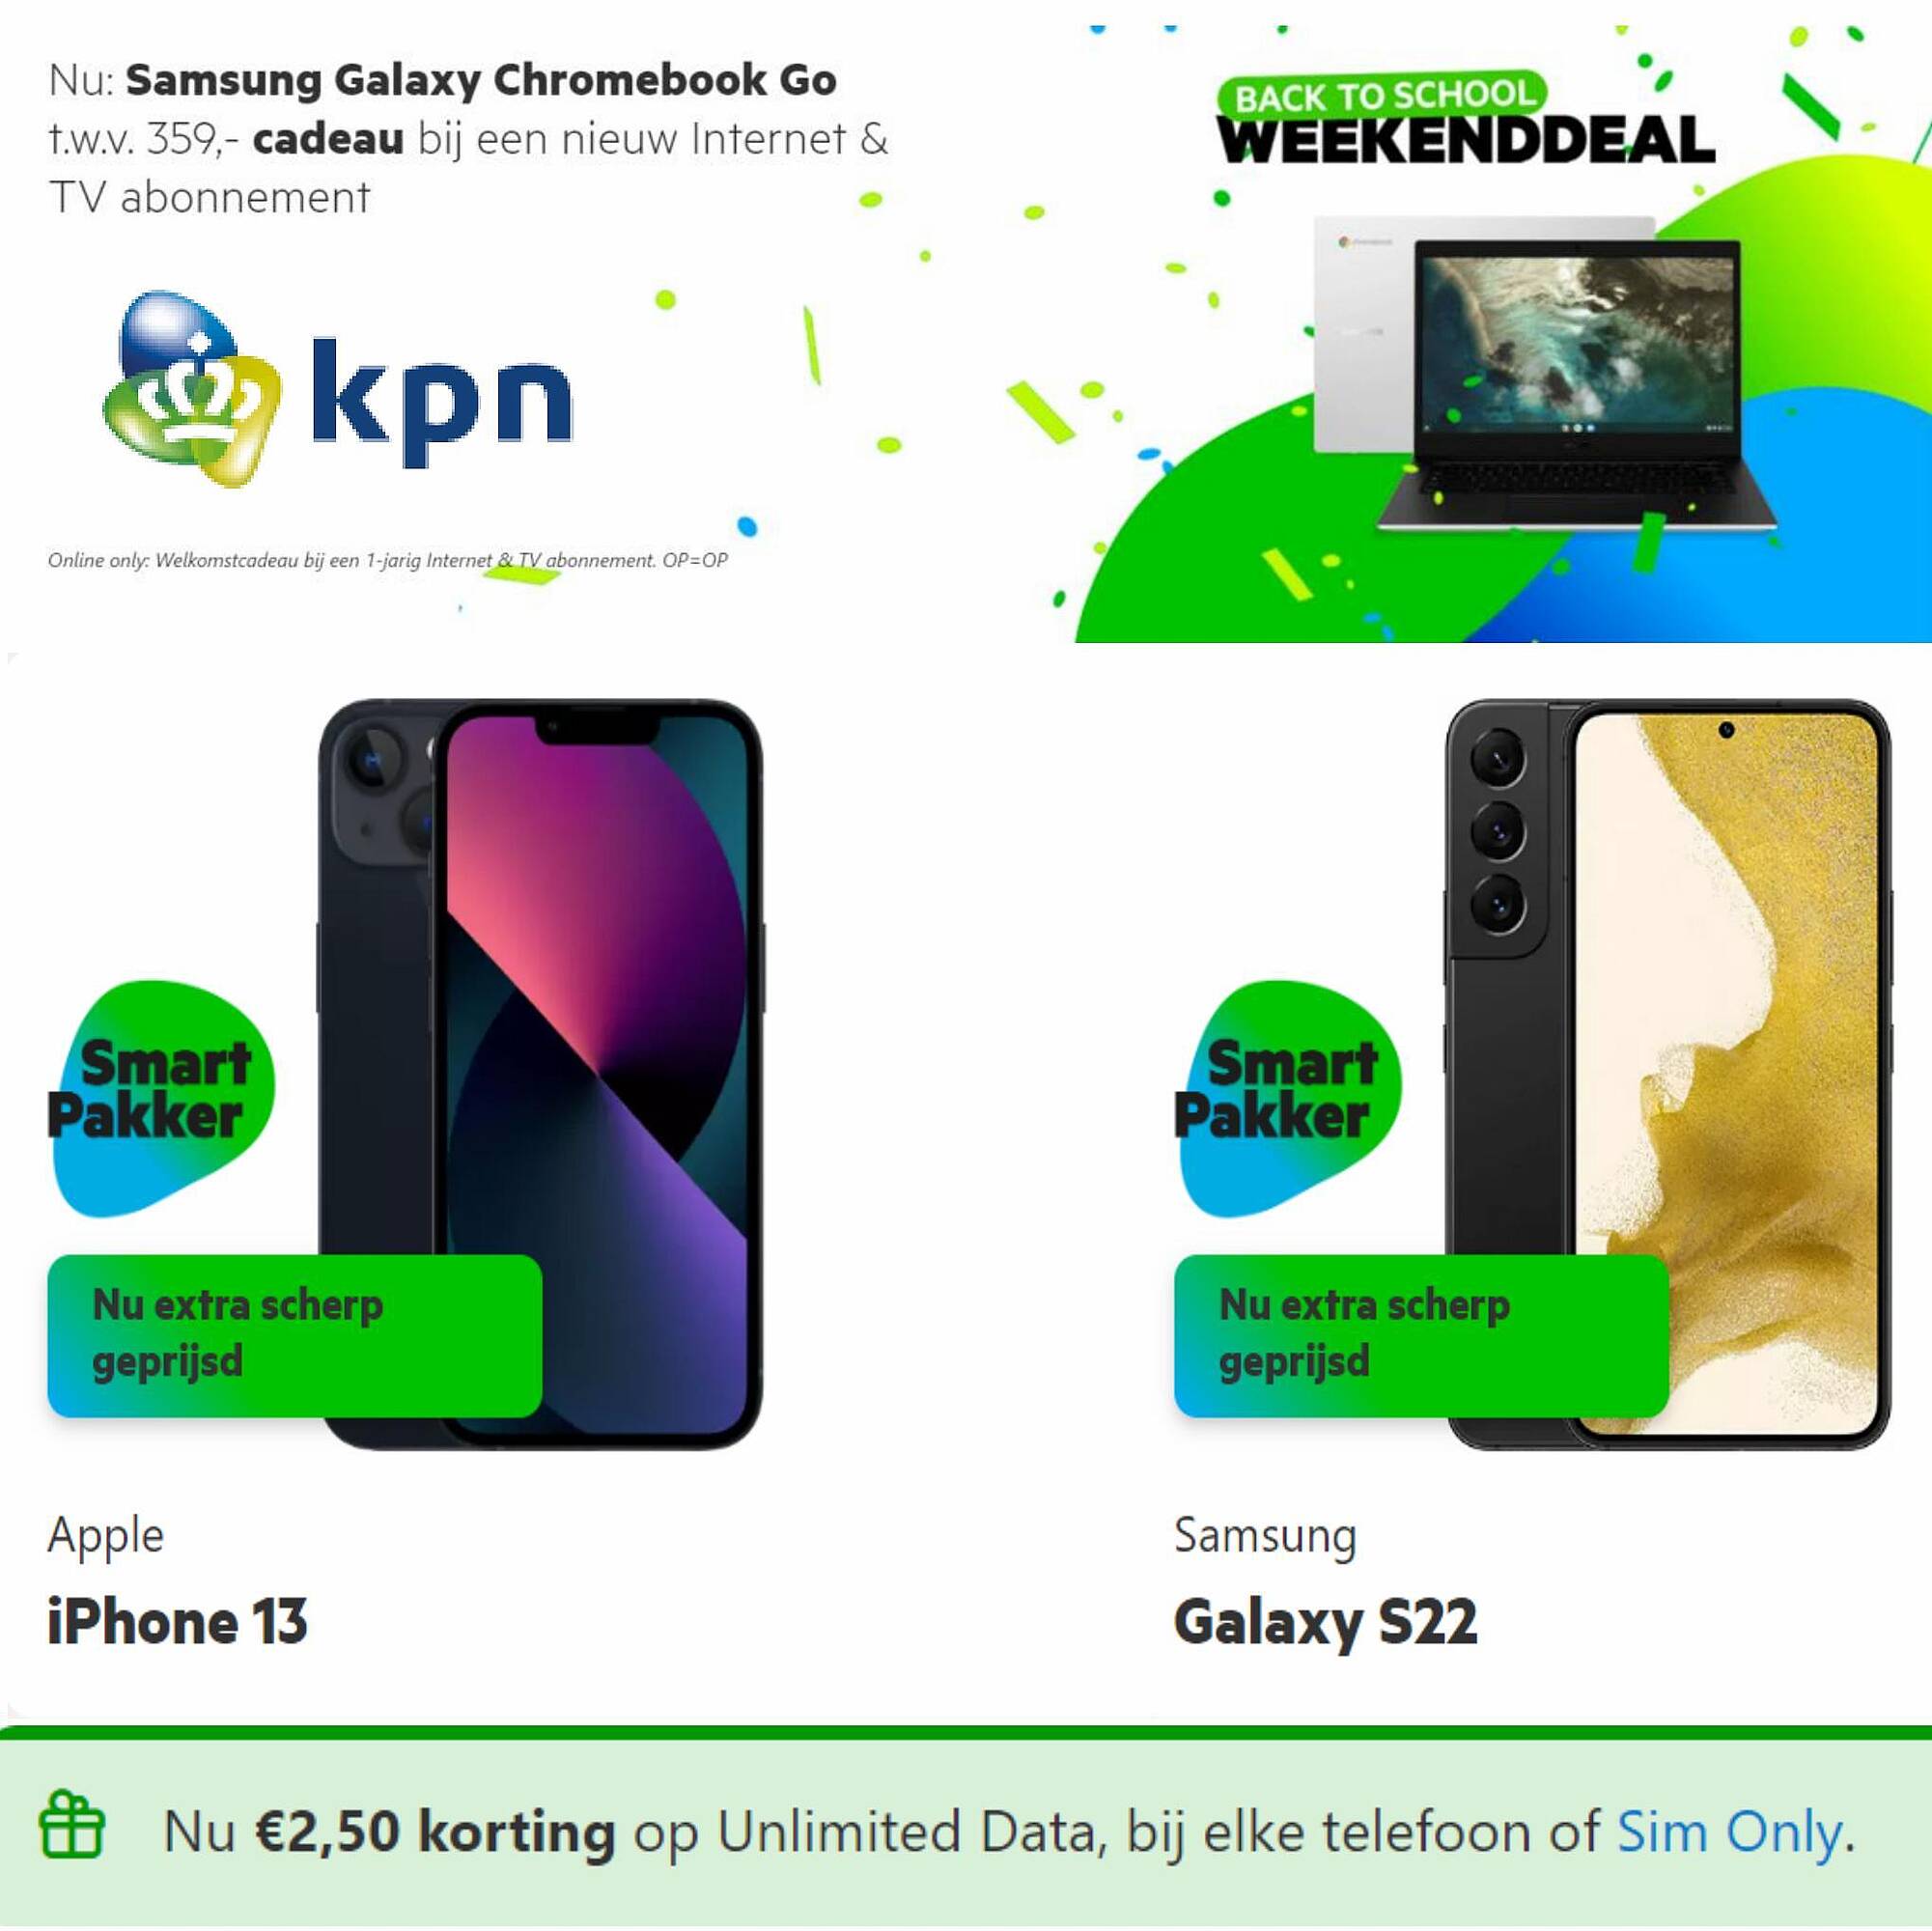Click the €2,50 korting banner text
The image size is (1932, 1931).
coord(1009,1832)
